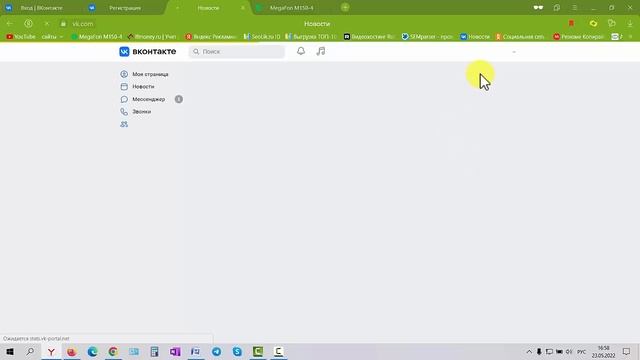Open Мессенджер in the sidebar
Screen dimensions: 640x360
149,99
